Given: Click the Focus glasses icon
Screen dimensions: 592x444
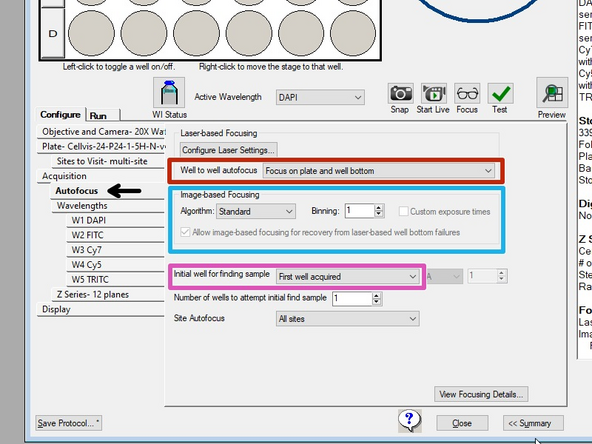Looking at the screenshot, I should tap(467, 93).
